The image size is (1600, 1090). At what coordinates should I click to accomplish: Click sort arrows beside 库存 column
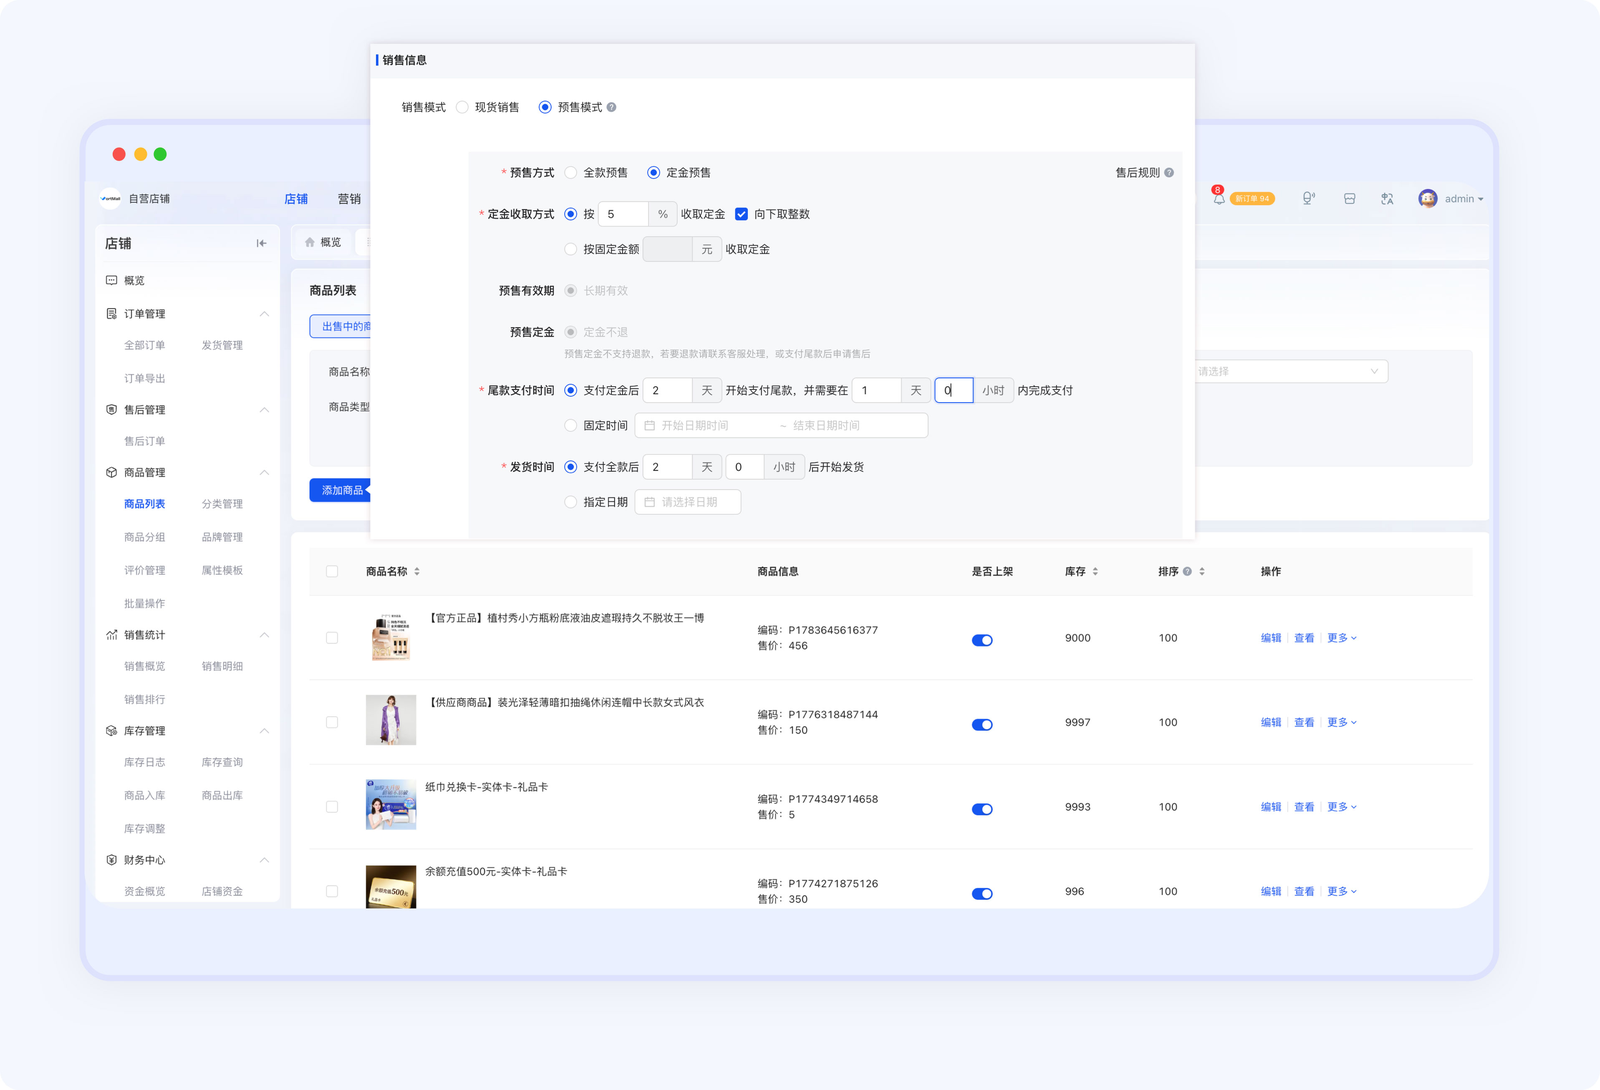click(x=1095, y=572)
